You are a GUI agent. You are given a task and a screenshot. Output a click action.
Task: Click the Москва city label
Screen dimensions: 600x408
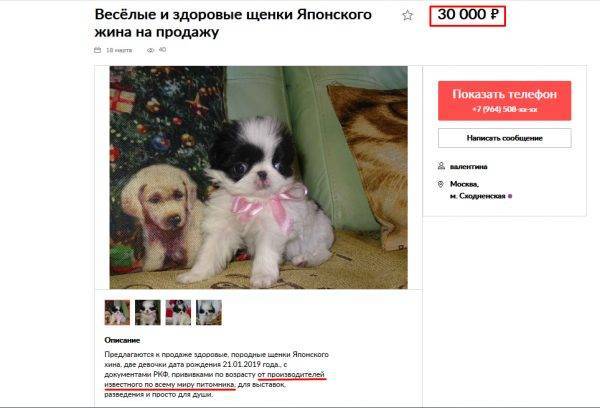point(464,184)
